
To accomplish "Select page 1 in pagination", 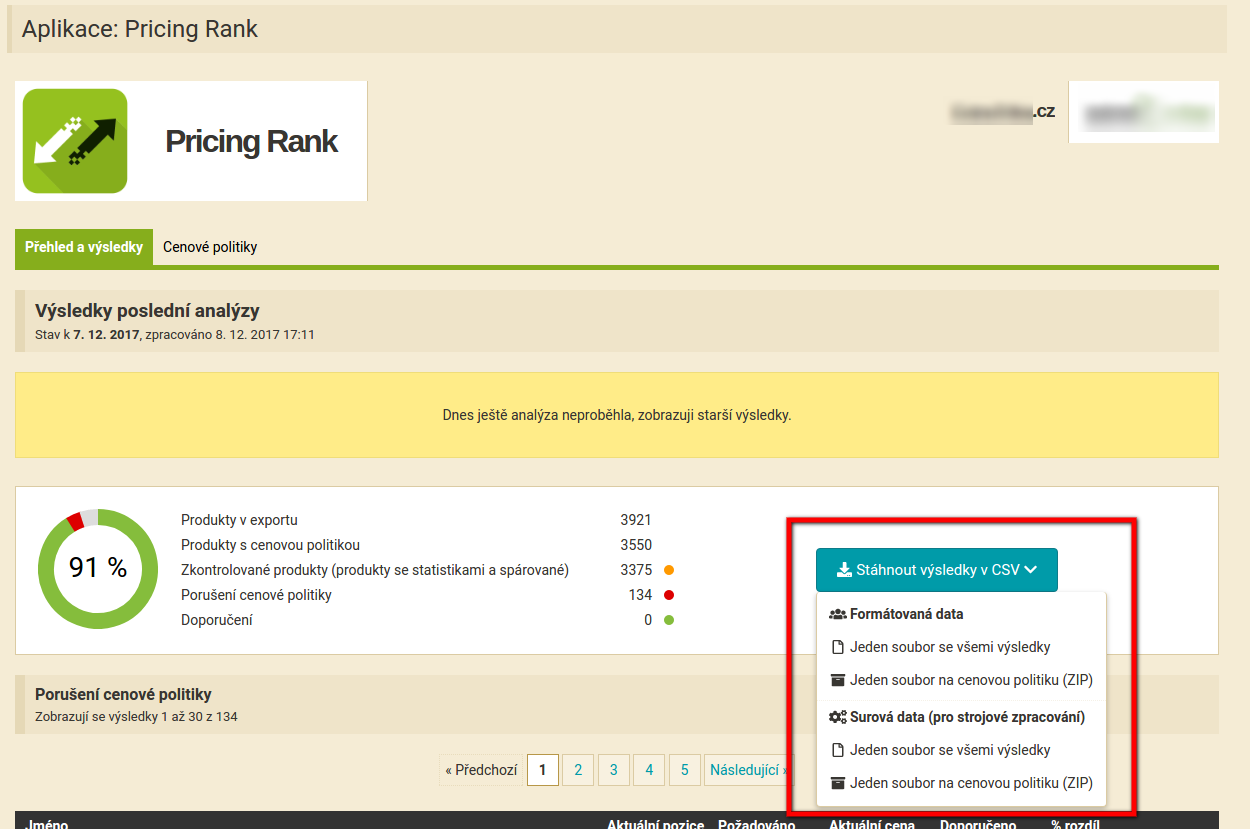I will [543, 770].
